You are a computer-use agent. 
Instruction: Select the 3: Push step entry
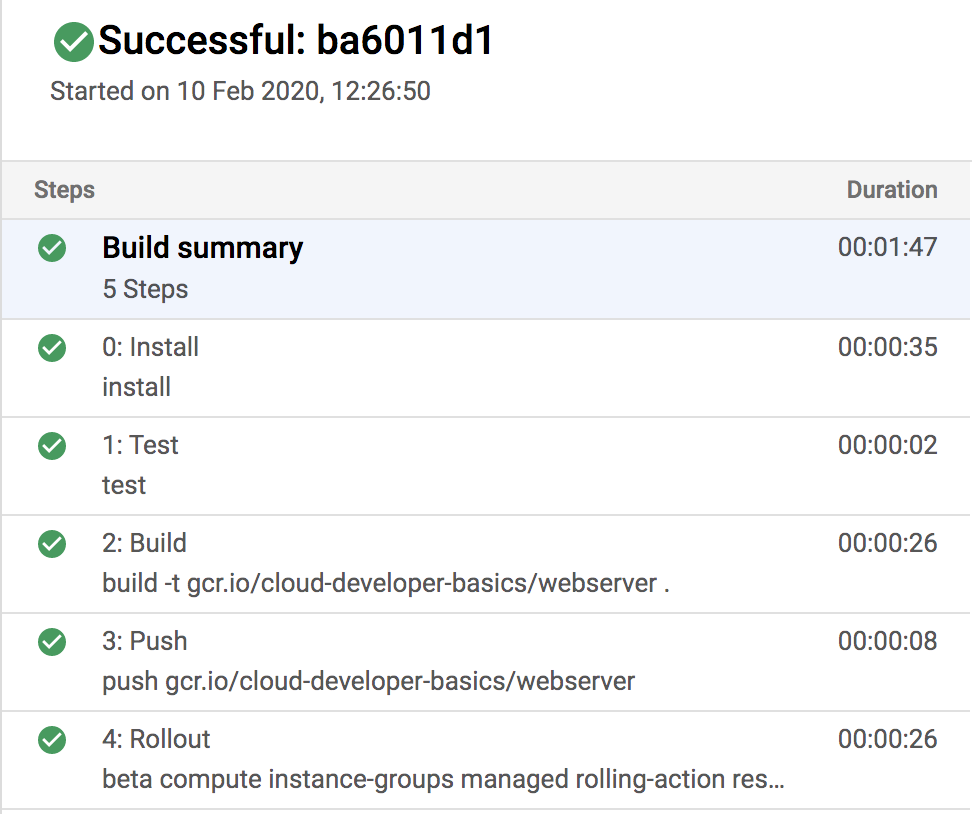click(x=143, y=642)
